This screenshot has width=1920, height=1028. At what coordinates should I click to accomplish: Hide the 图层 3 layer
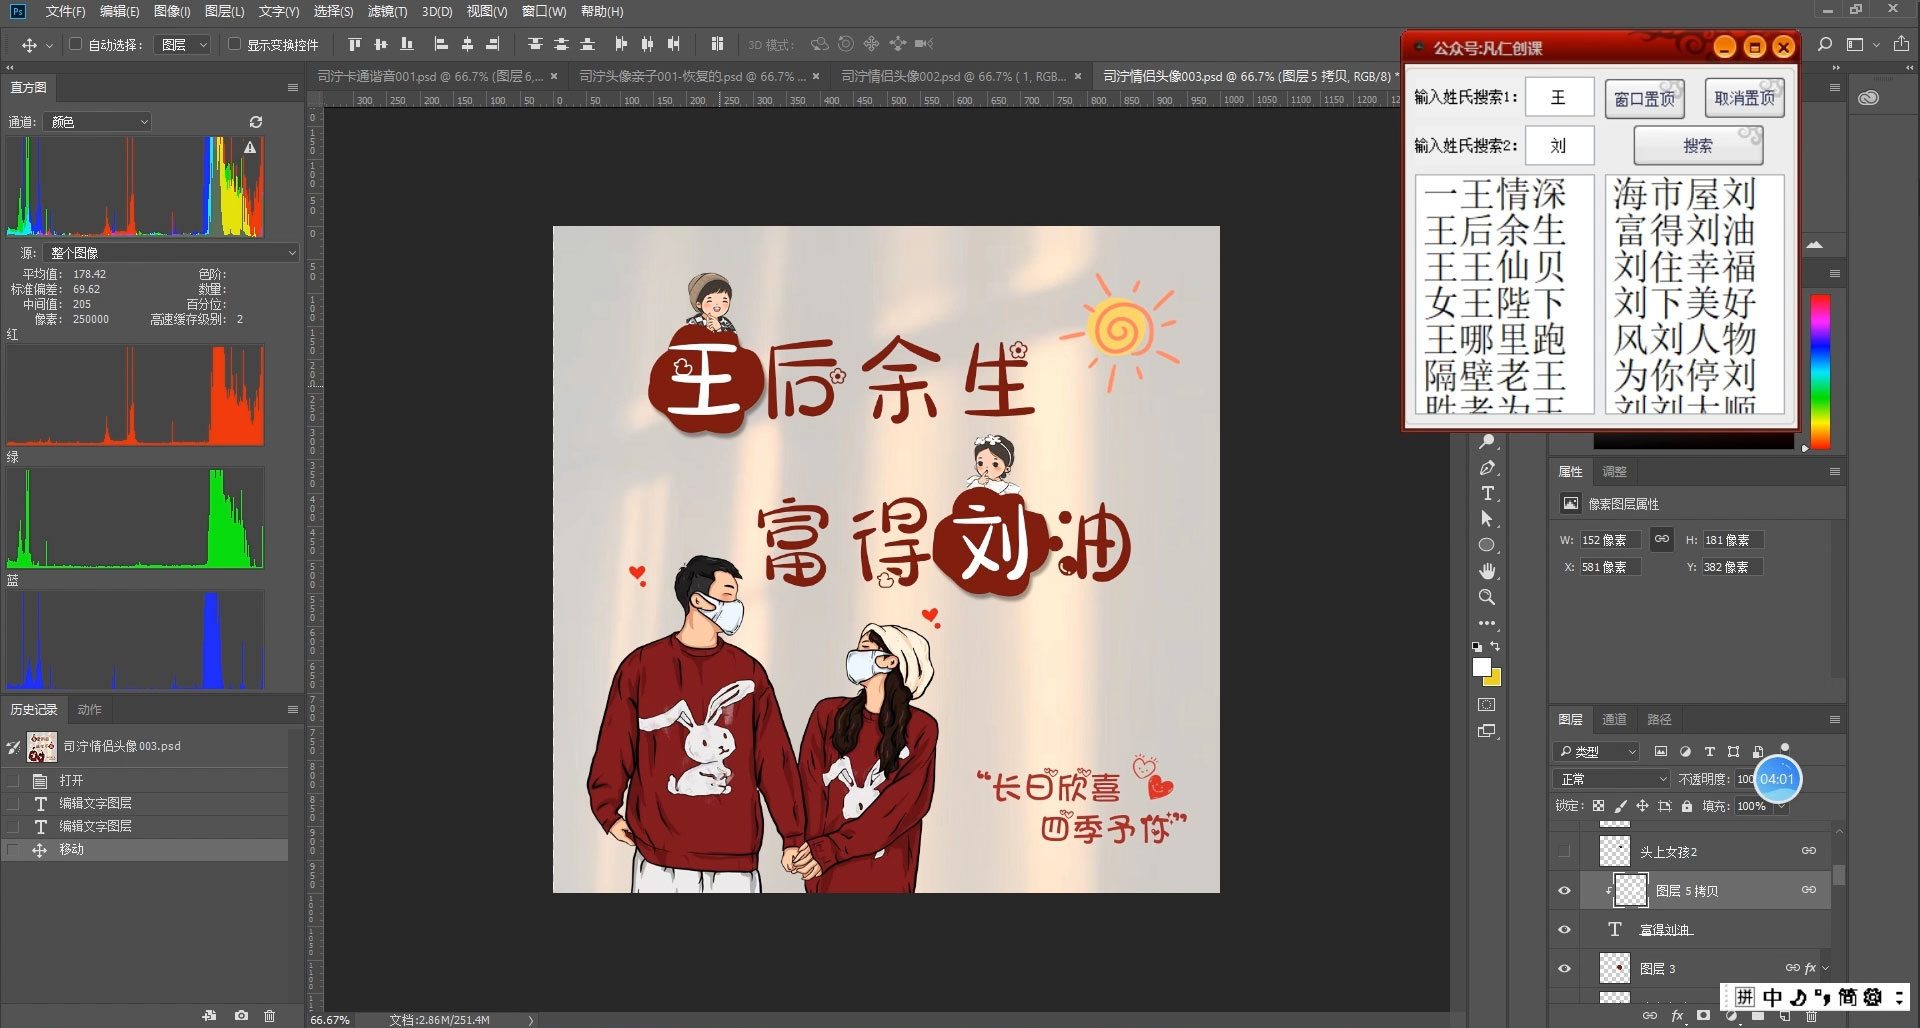coord(1563,967)
